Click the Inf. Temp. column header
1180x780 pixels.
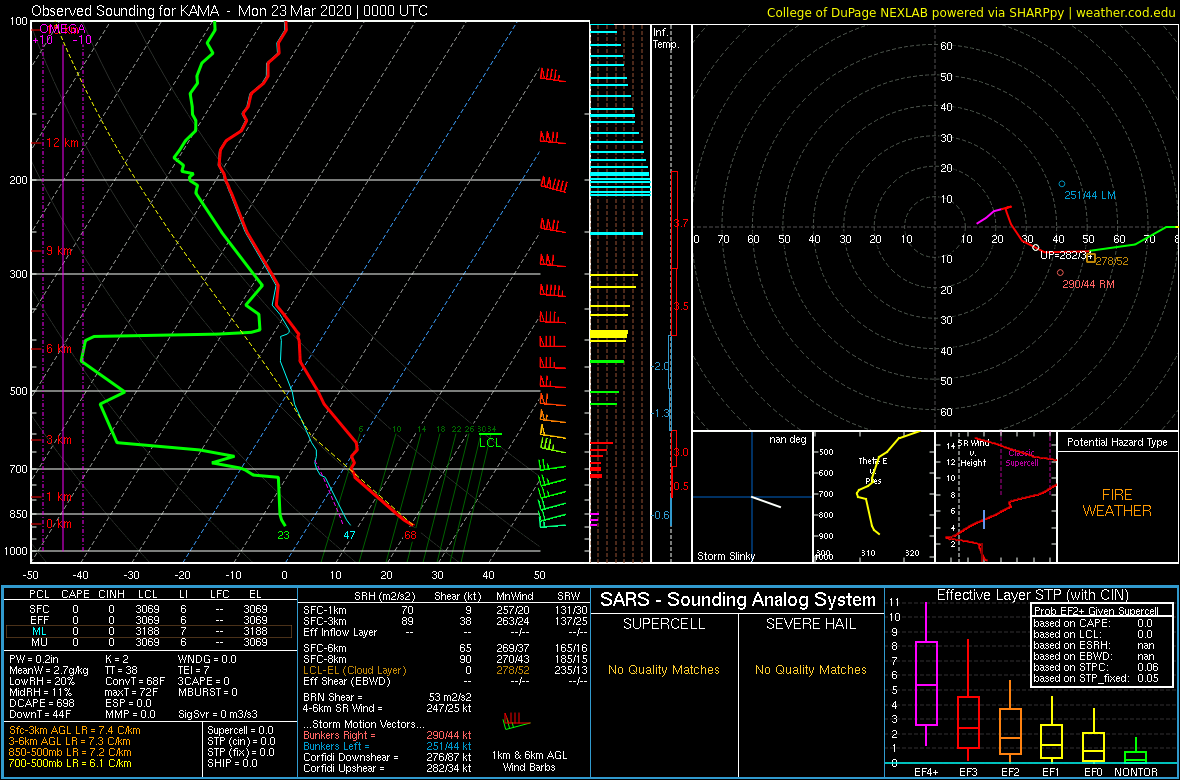pos(666,39)
